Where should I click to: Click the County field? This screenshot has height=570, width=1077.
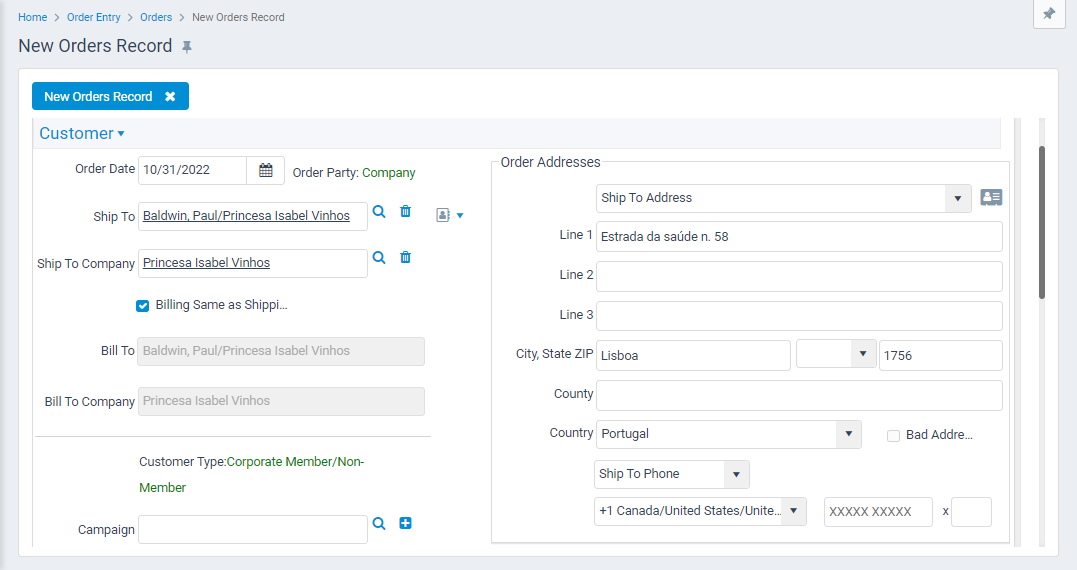point(799,396)
